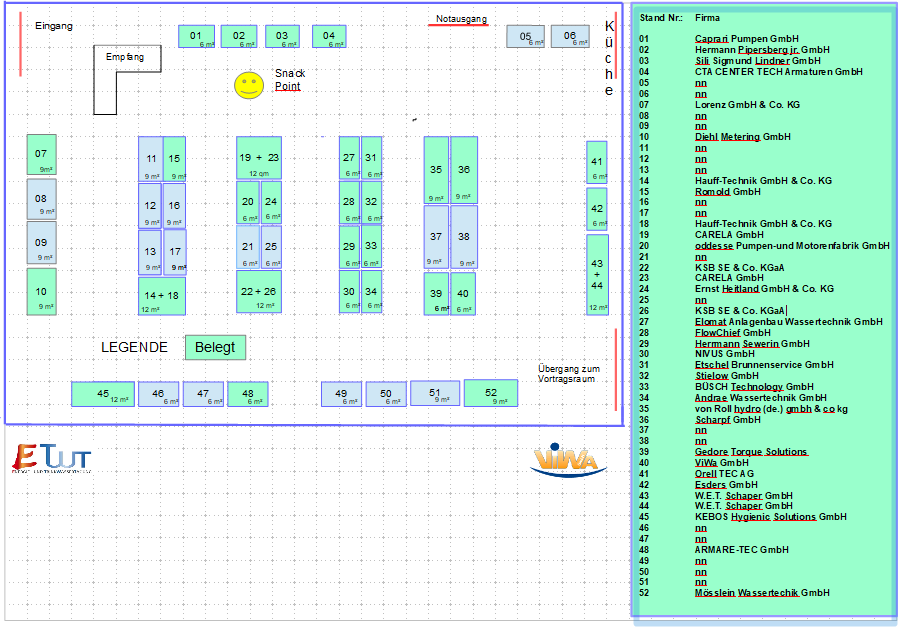Click Etschel Brunnenservice GmbH entry
The width and height of the screenshot is (904, 633).
coord(764,365)
